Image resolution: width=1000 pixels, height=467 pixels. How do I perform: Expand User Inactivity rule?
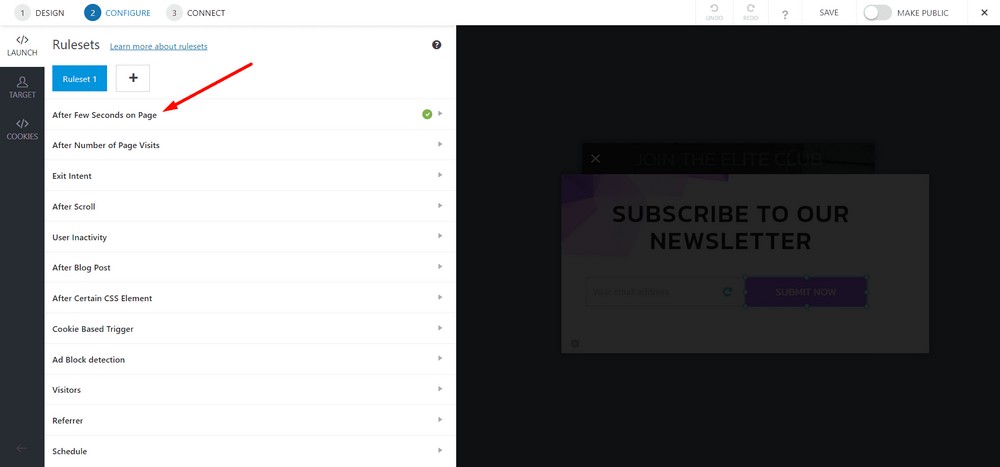(250, 237)
